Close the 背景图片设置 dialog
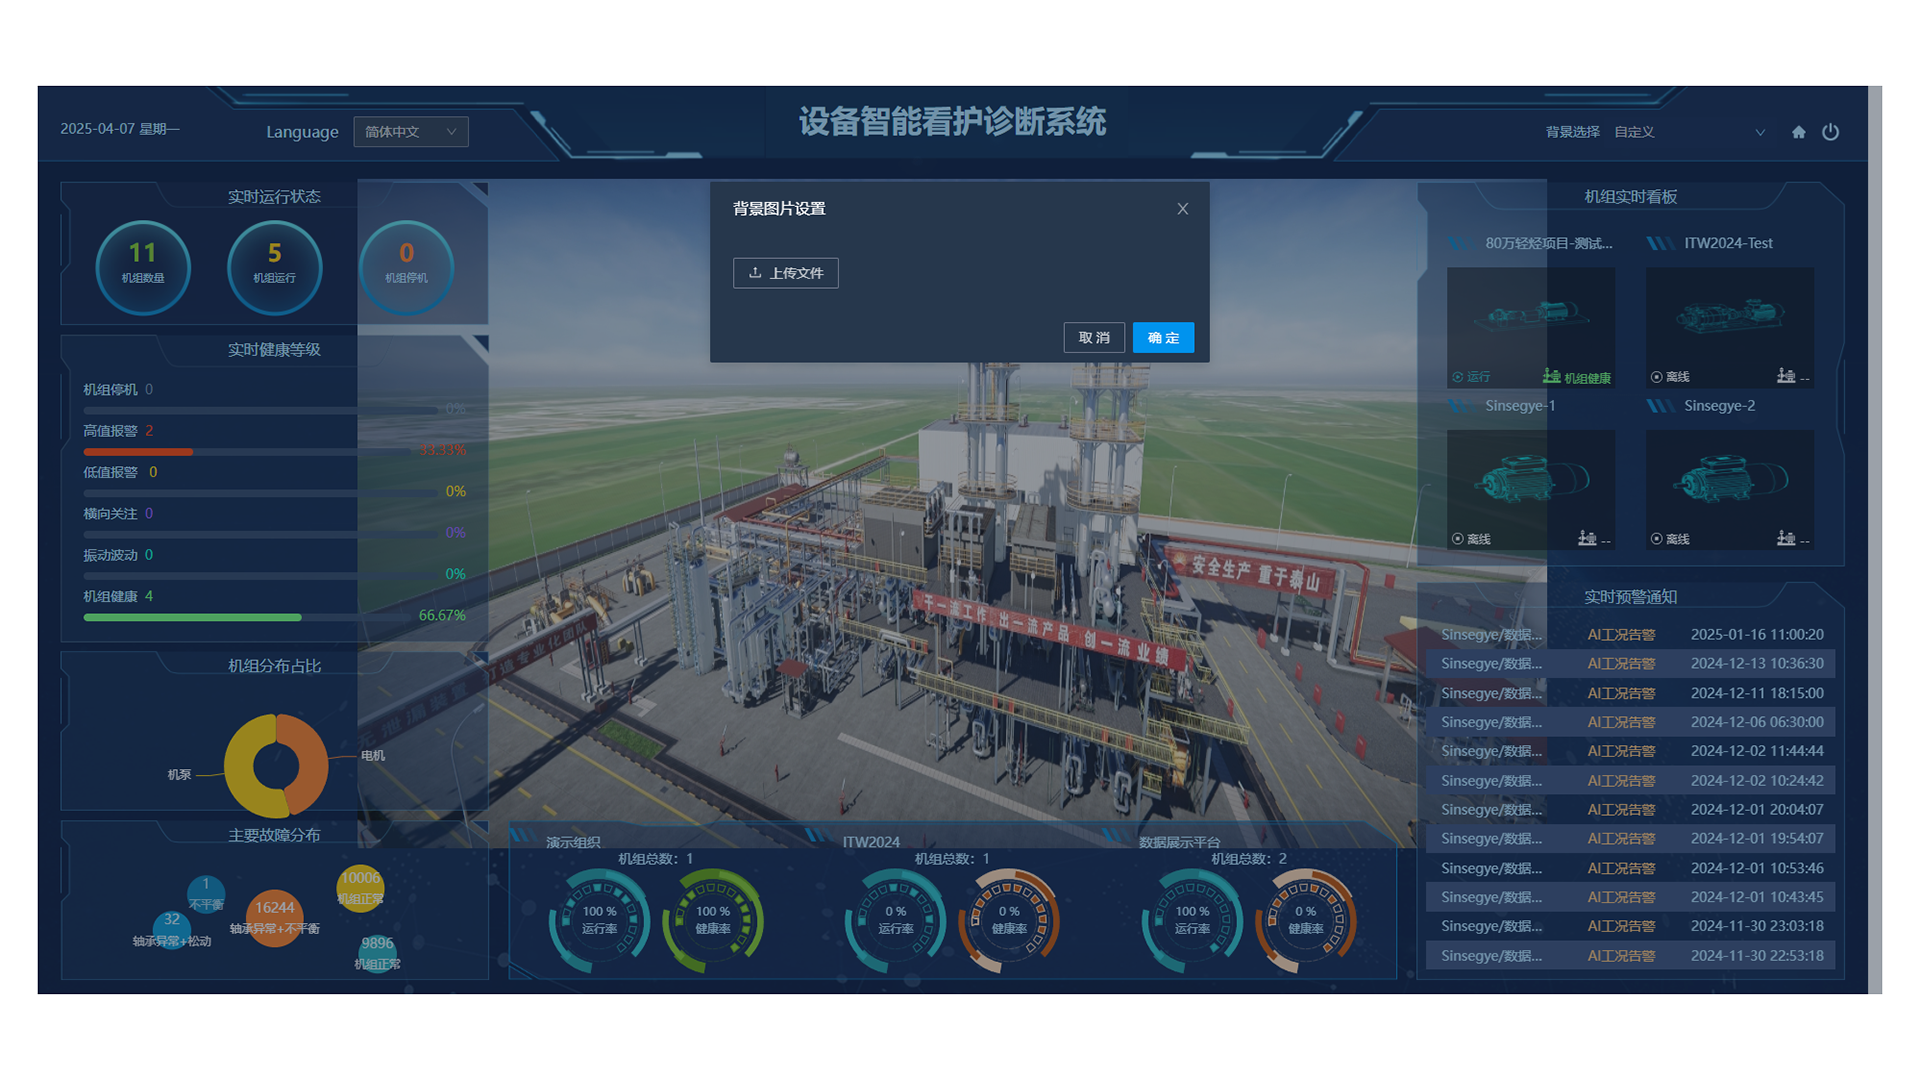Image resolution: width=1920 pixels, height=1080 pixels. click(1182, 209)
